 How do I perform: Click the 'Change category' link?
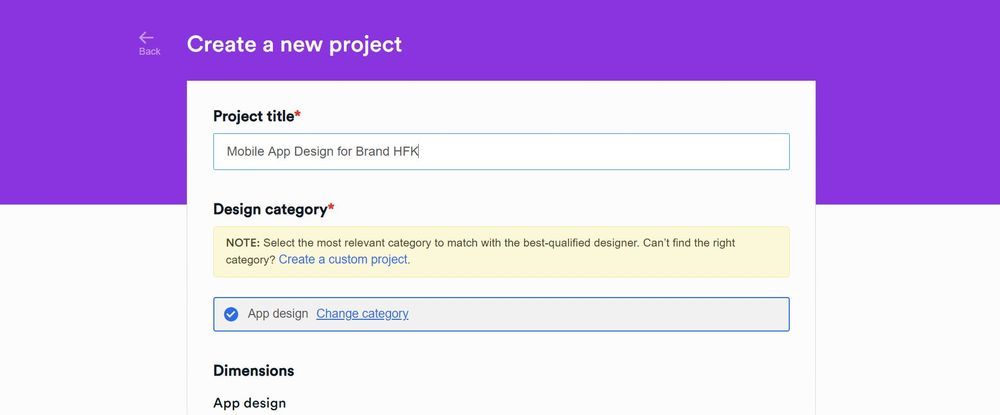362,314
